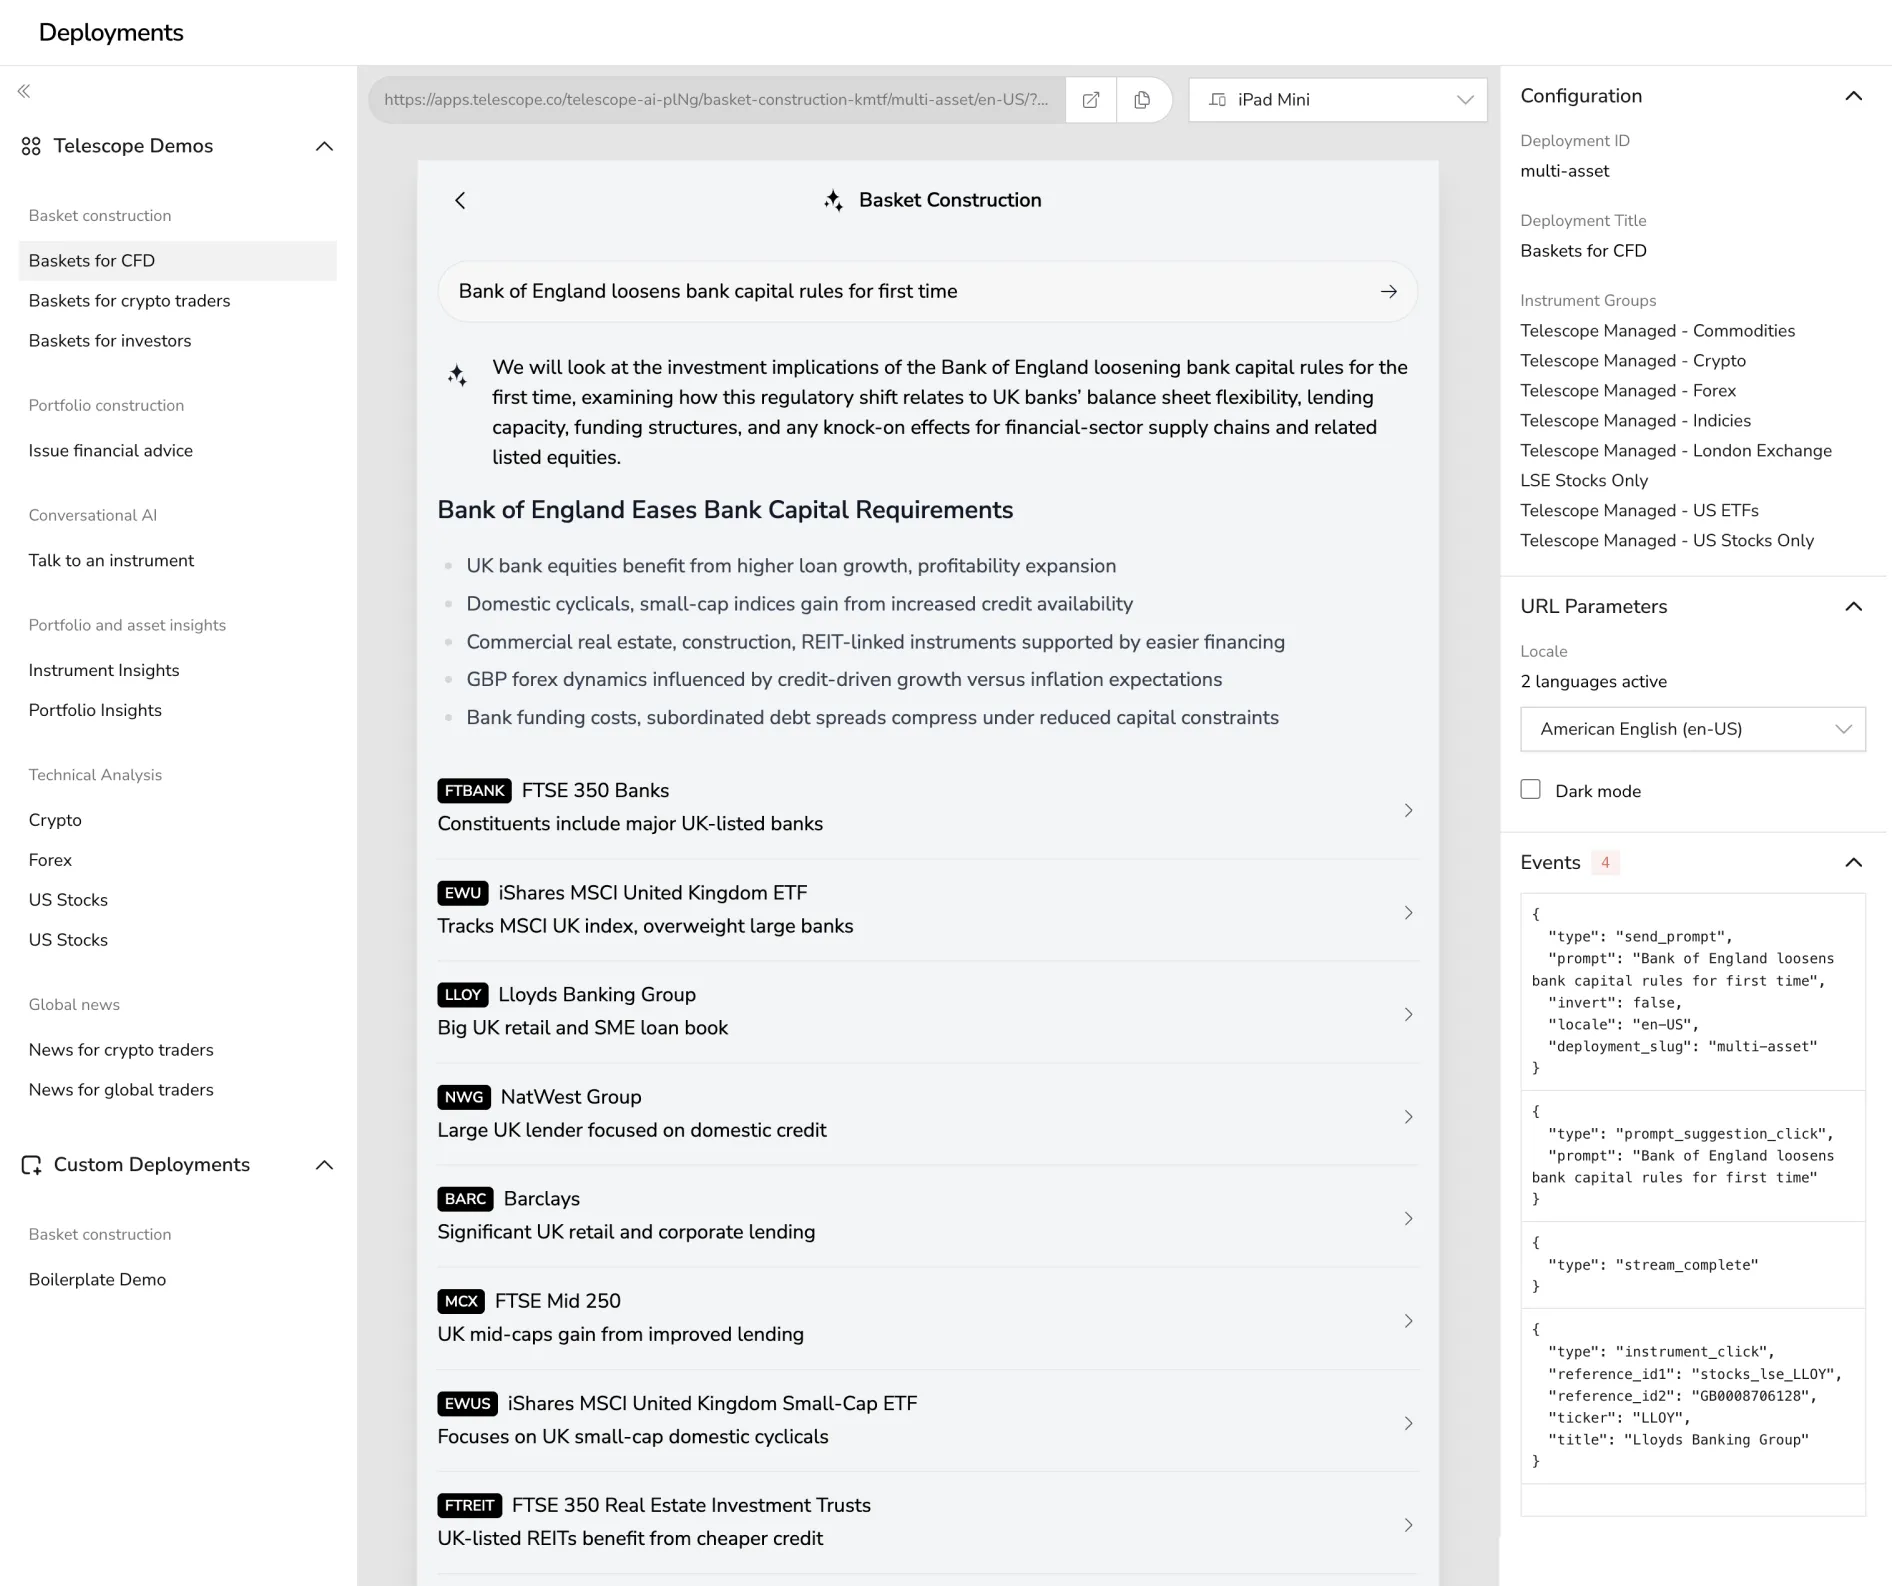Collapse the left sidebar with the double-chevron icon

[23, 91]
